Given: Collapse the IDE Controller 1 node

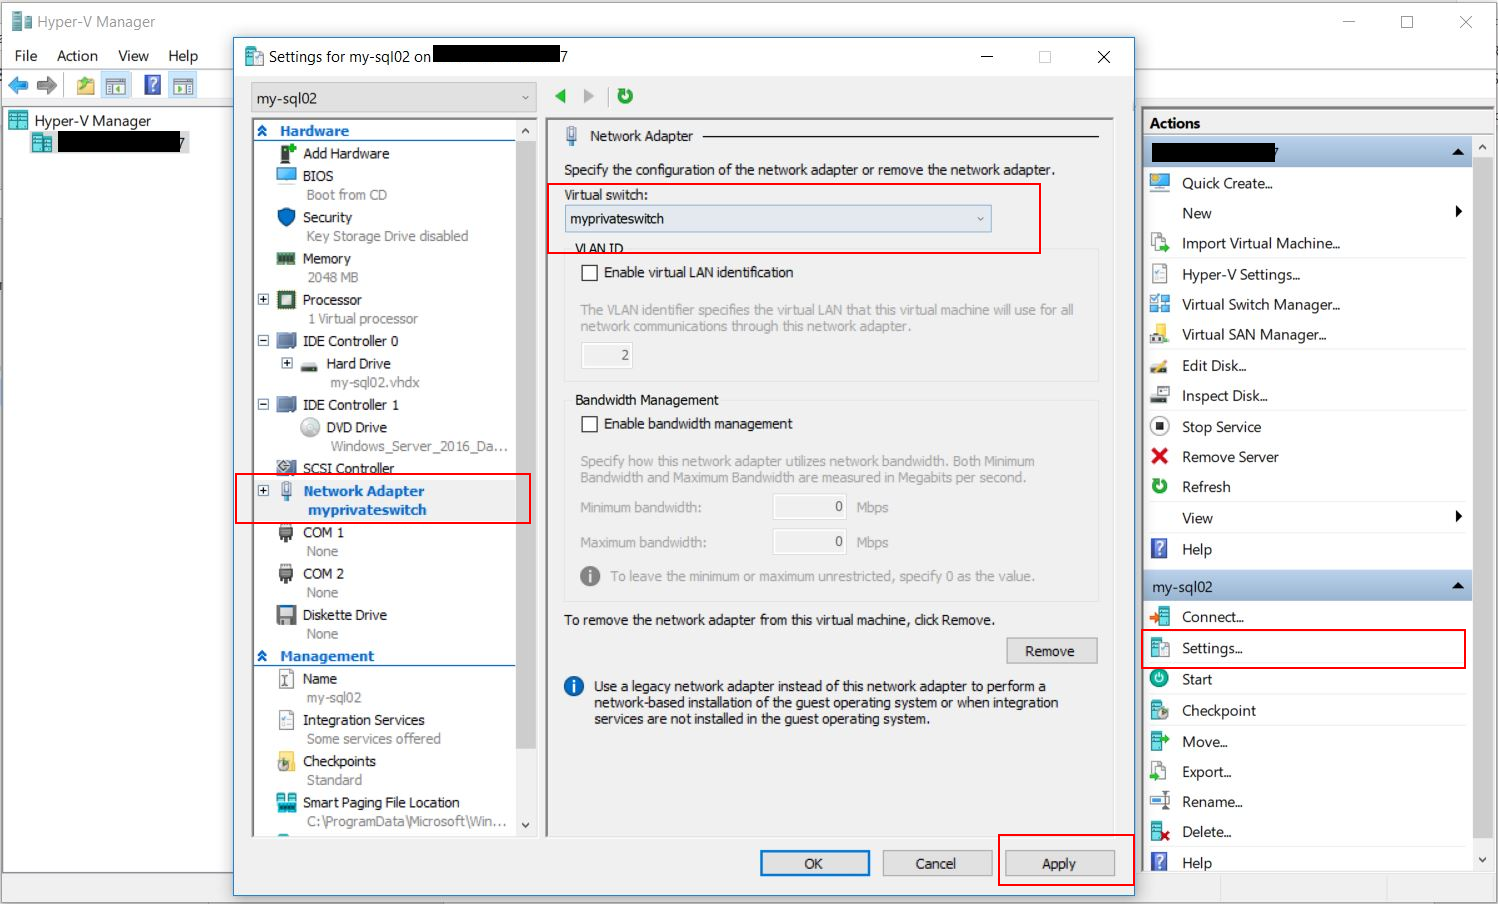Looking at the screenshot, I should (x=263, y=404).
